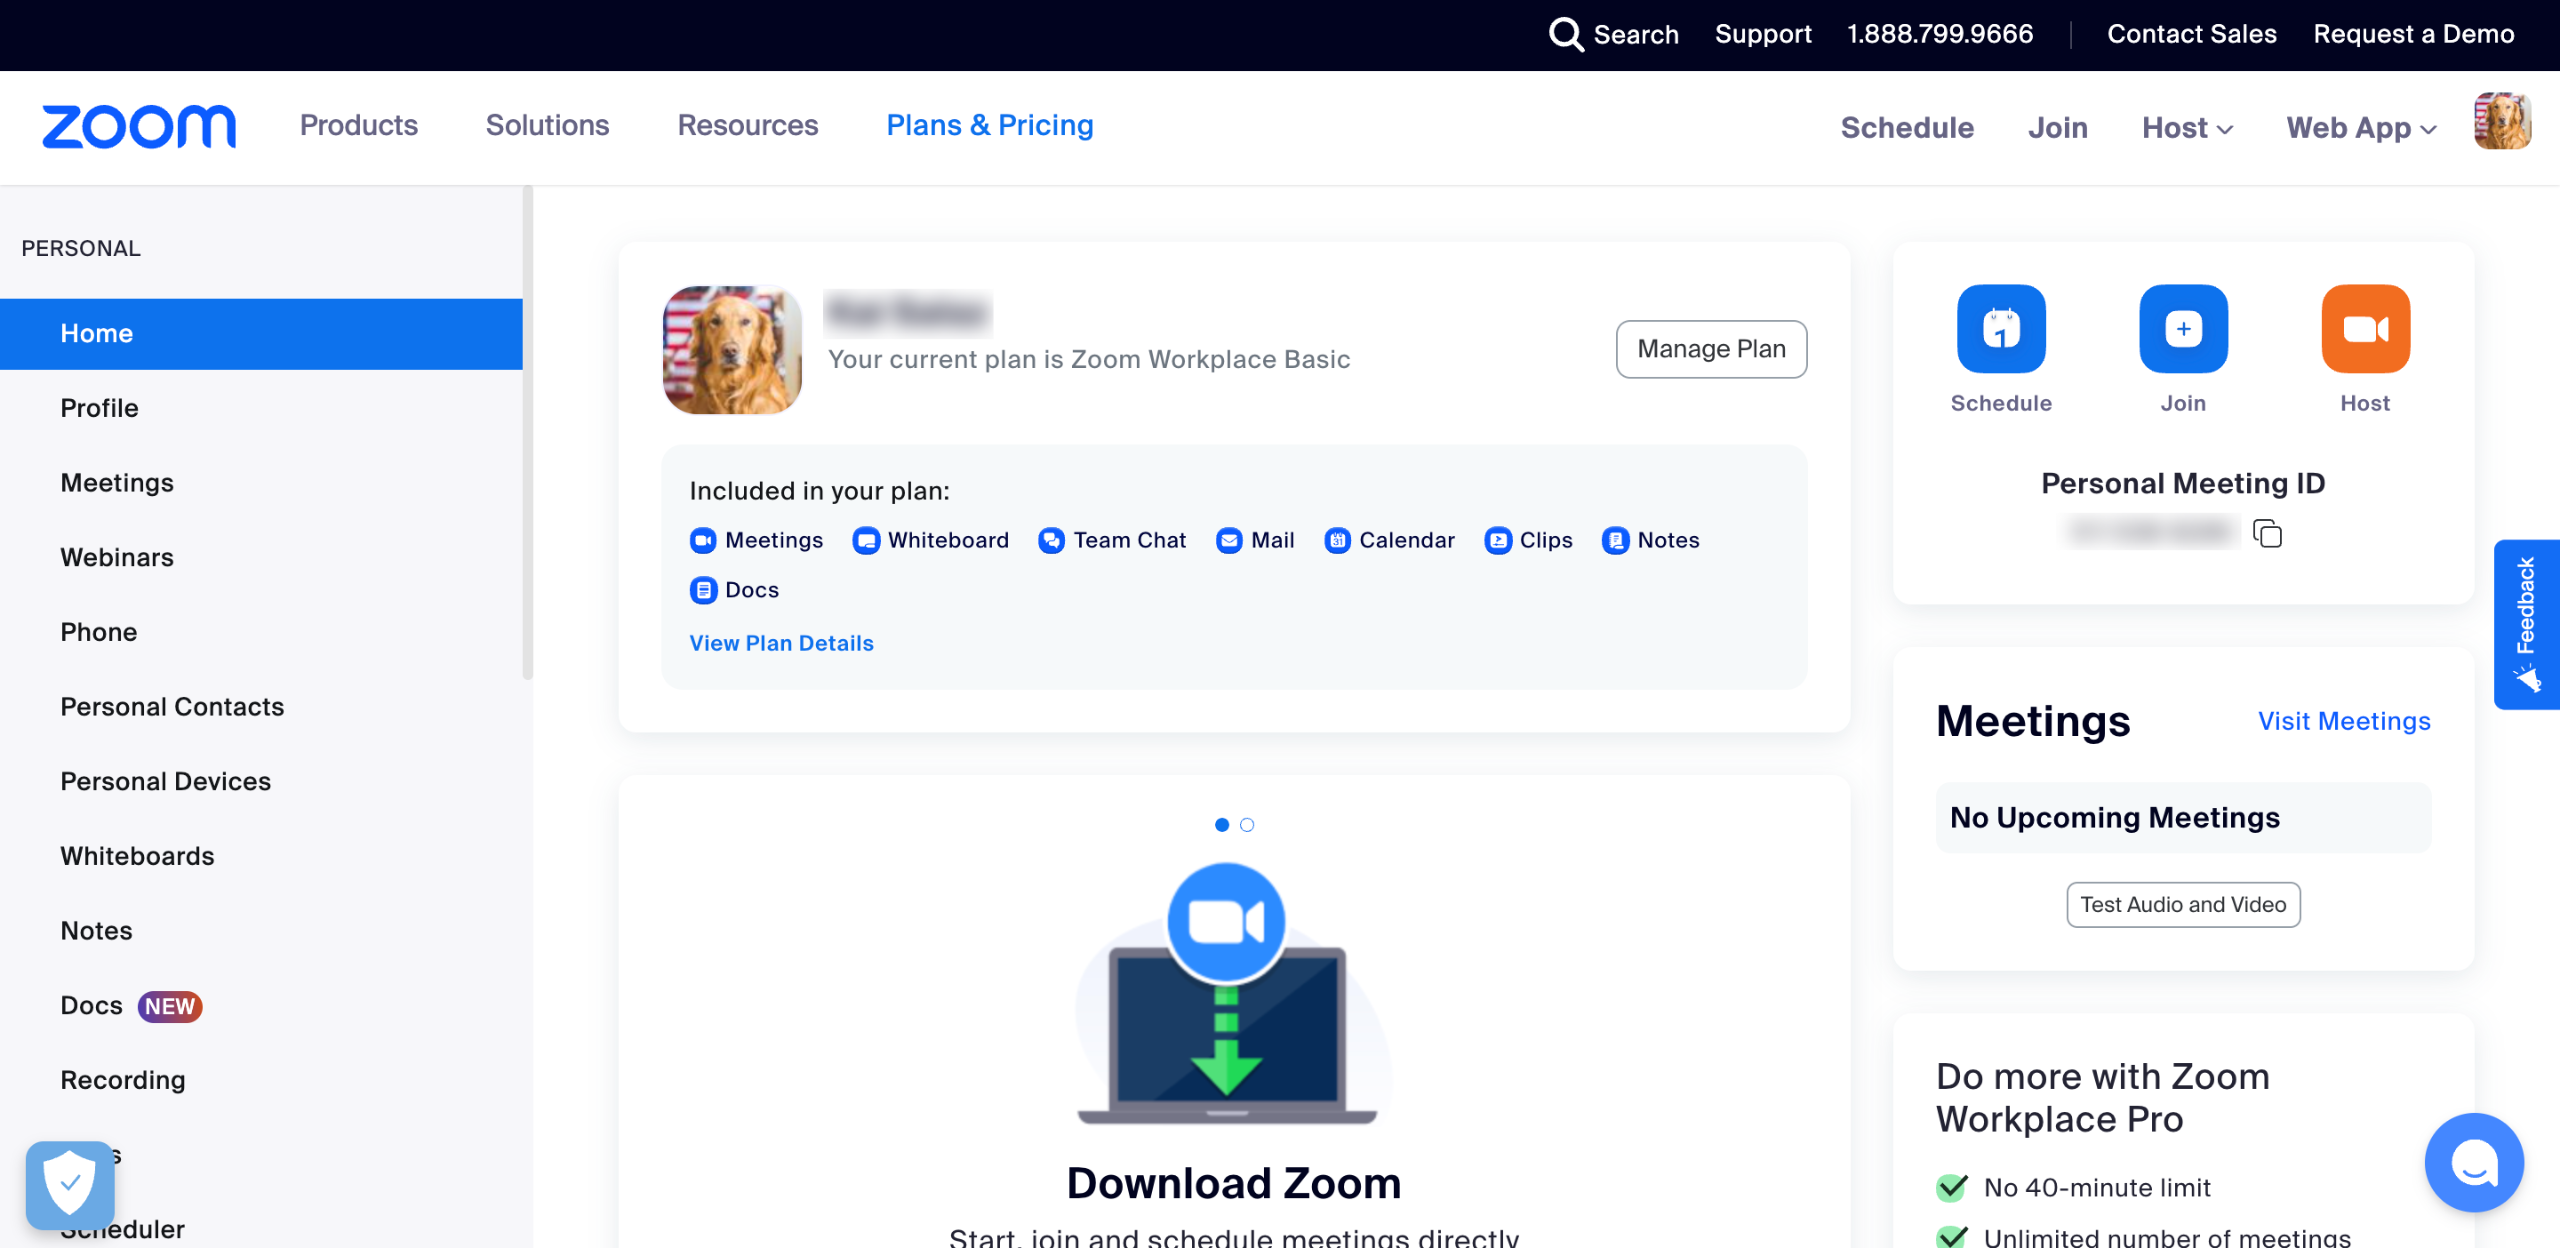Click the Whiteboard icon in plan features

866,540
